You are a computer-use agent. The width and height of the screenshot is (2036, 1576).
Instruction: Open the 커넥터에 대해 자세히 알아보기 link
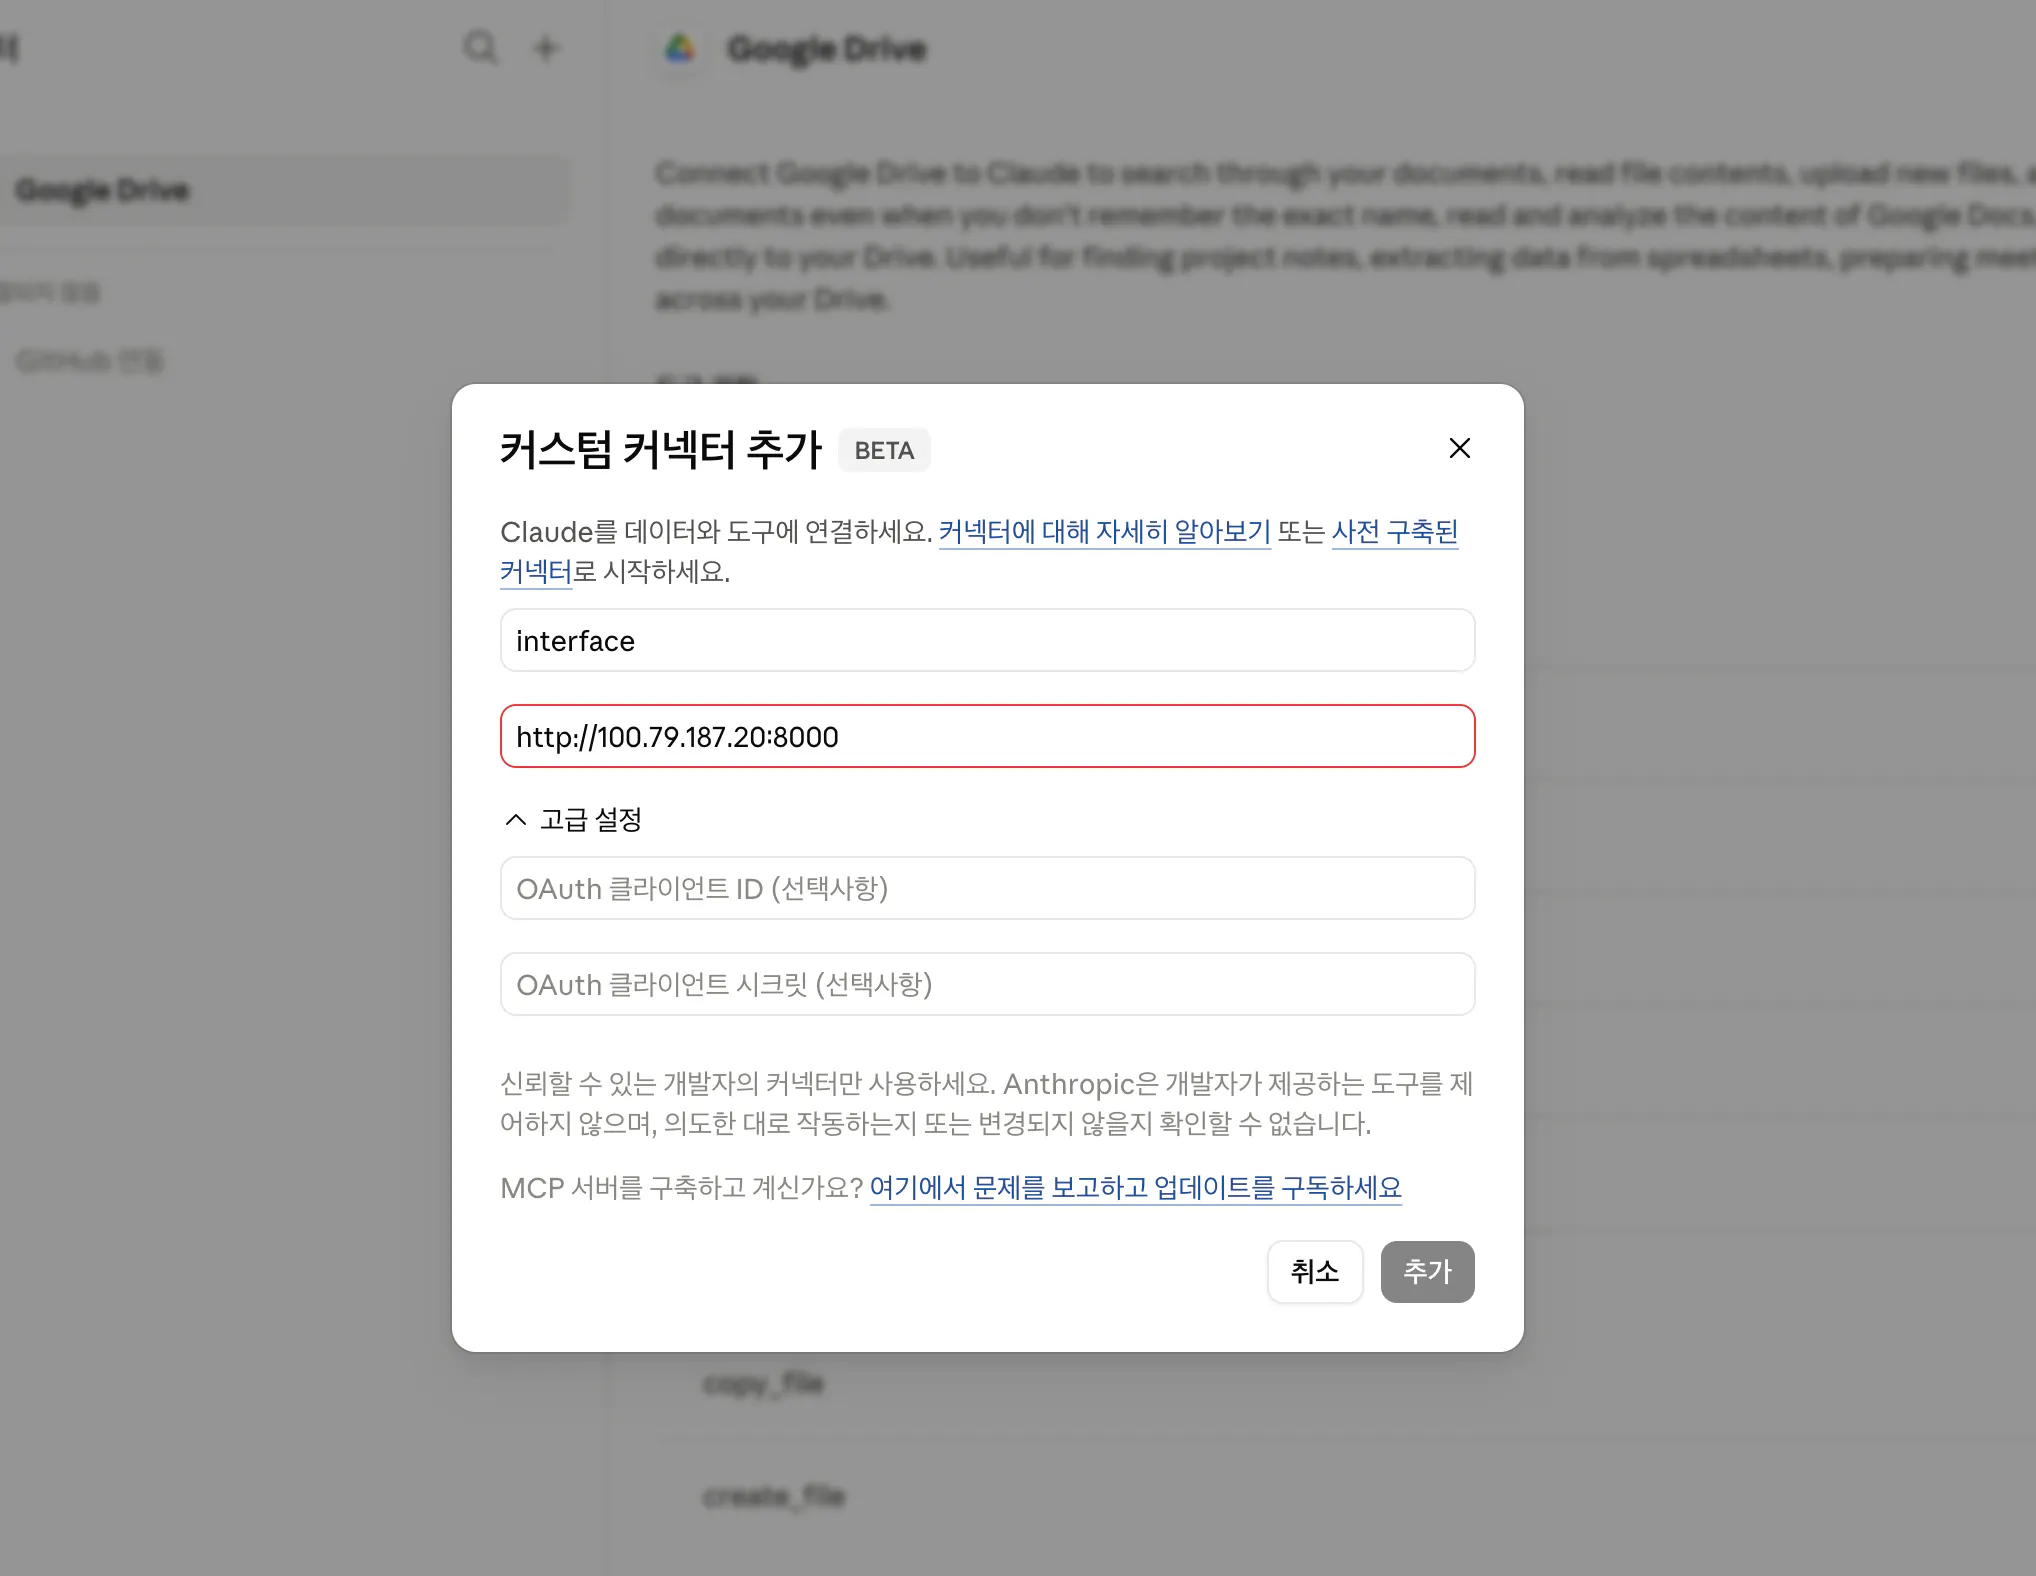1104,531
